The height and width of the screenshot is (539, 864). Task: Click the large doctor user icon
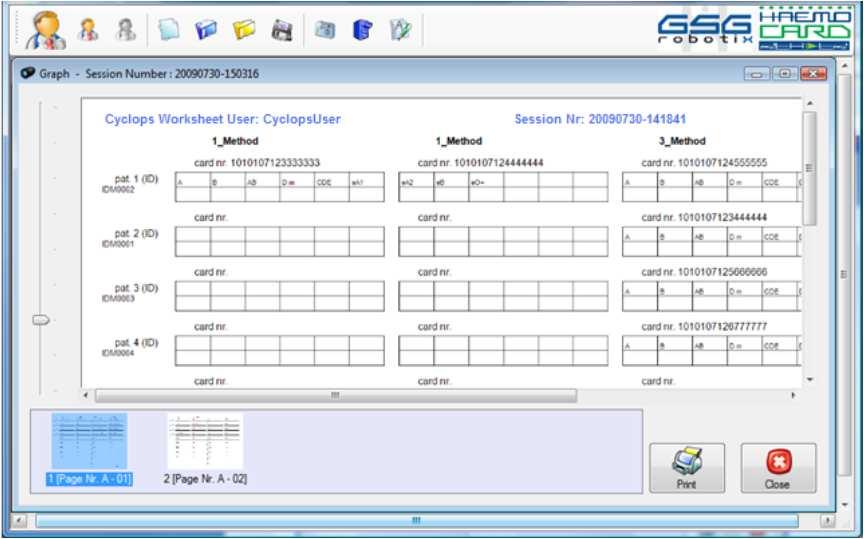(x=45, y=29)
